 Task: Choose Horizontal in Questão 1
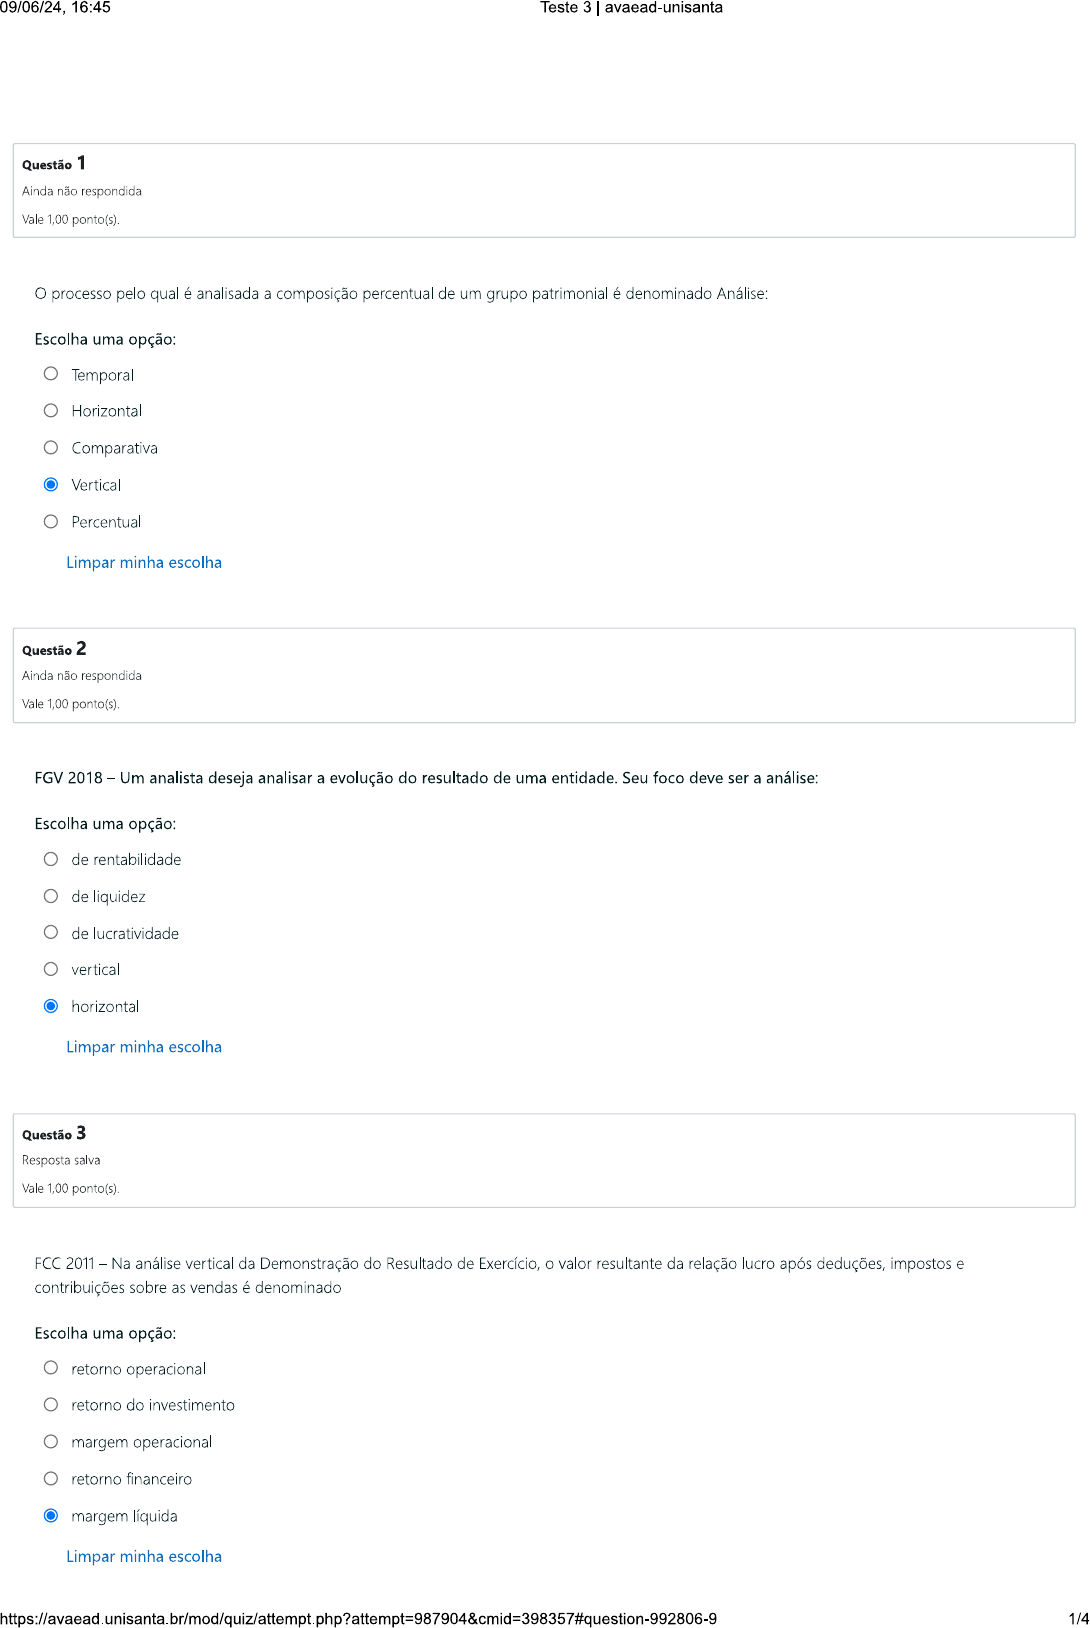[51, 411]
